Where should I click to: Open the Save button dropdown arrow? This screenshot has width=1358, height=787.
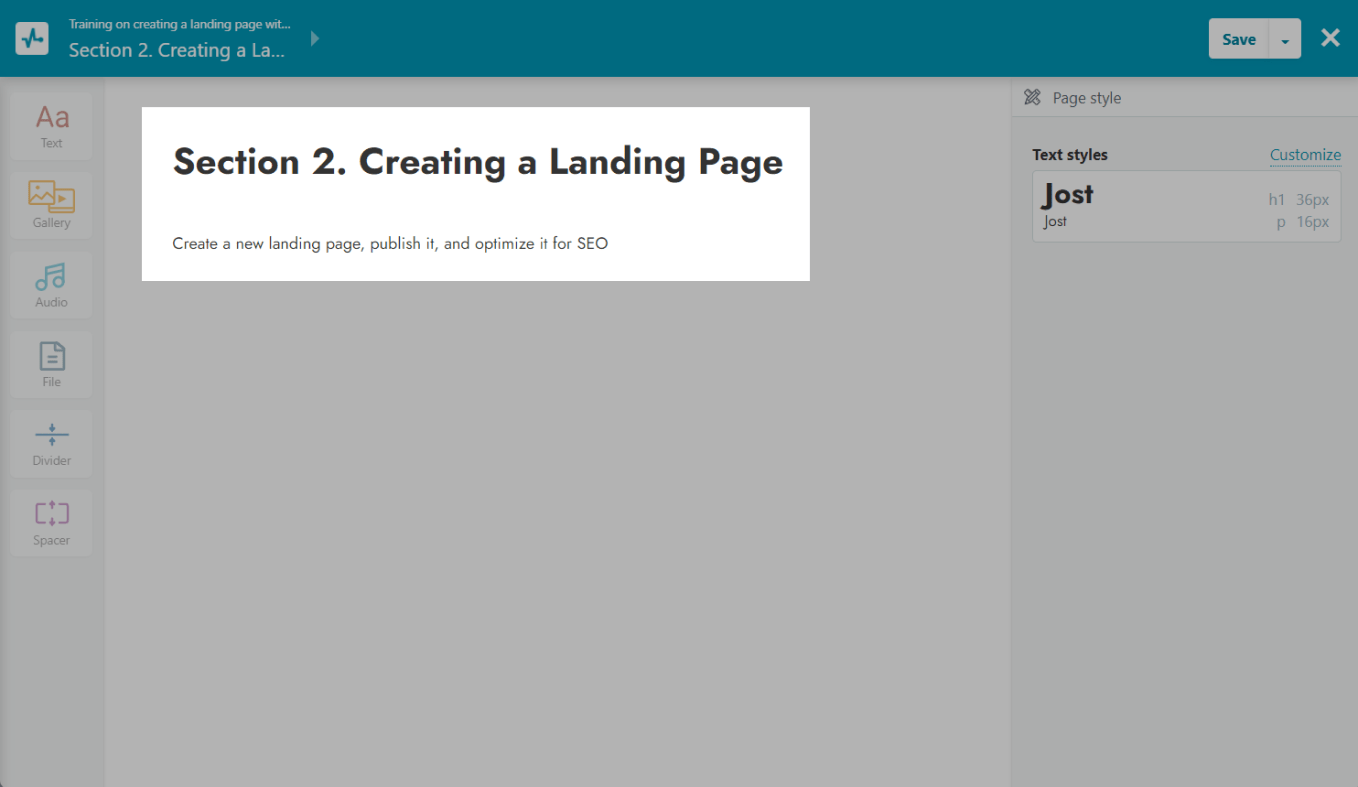click(1285, 39)
